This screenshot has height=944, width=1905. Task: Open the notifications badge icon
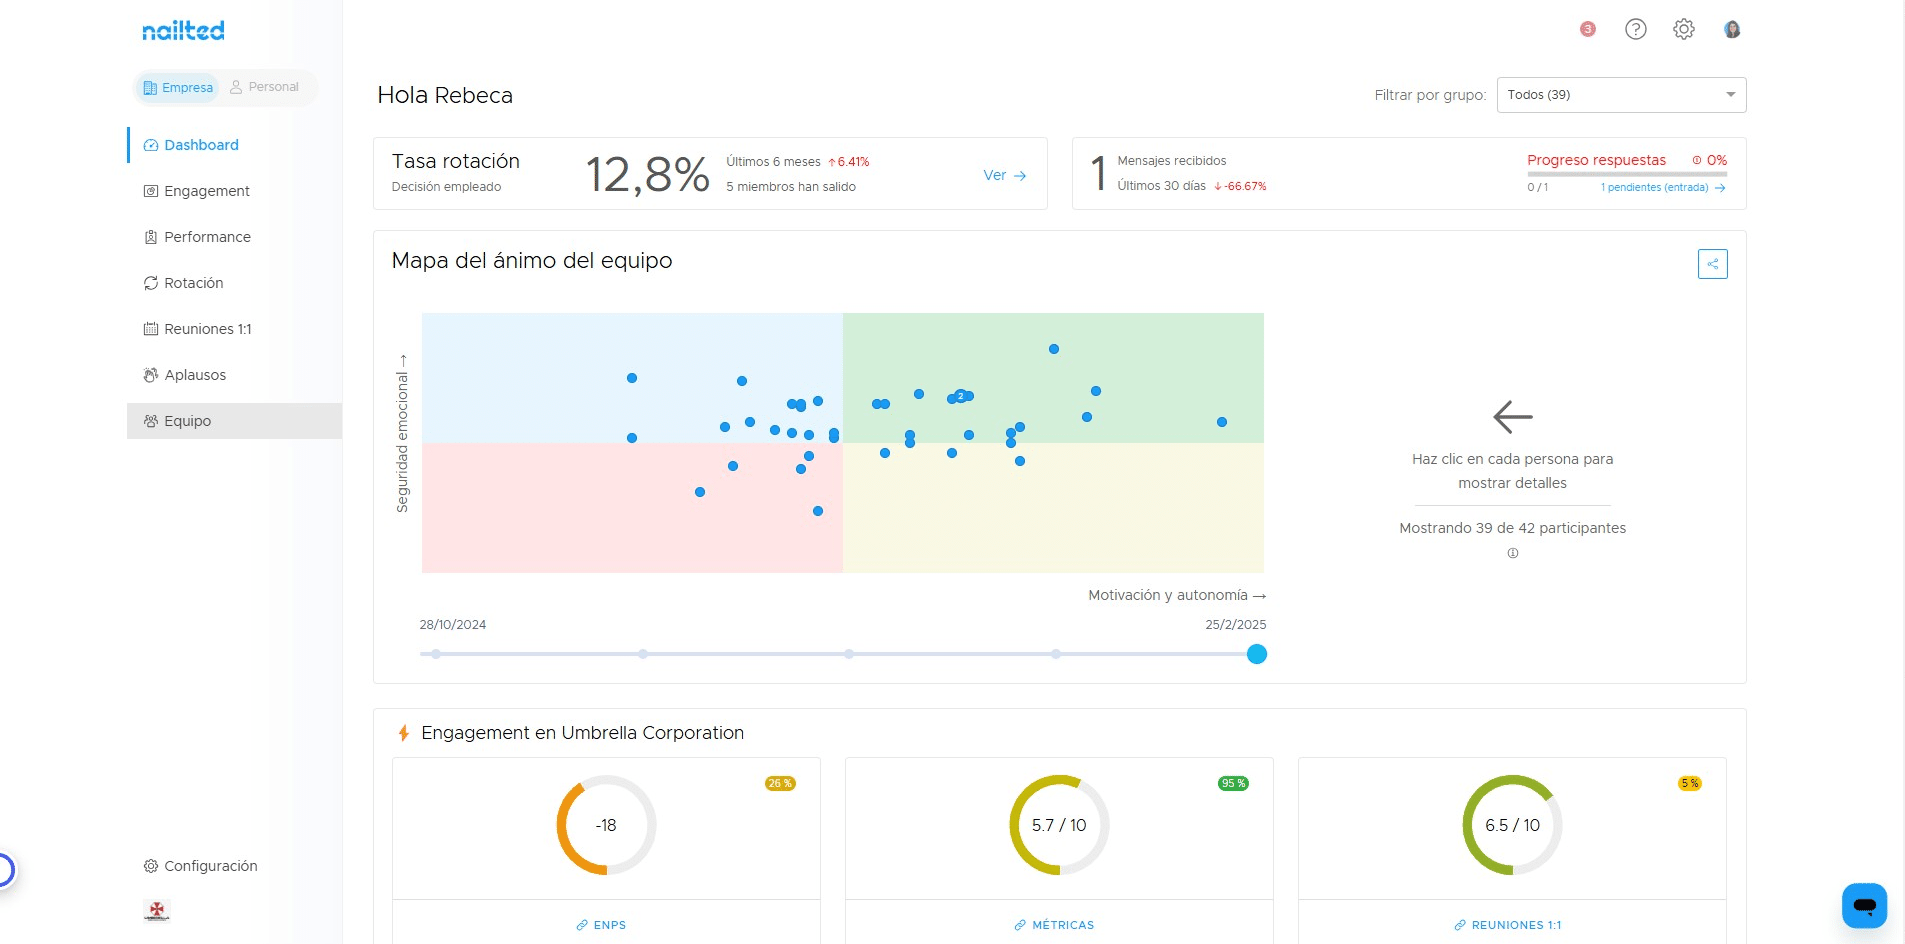(1587, 29)
